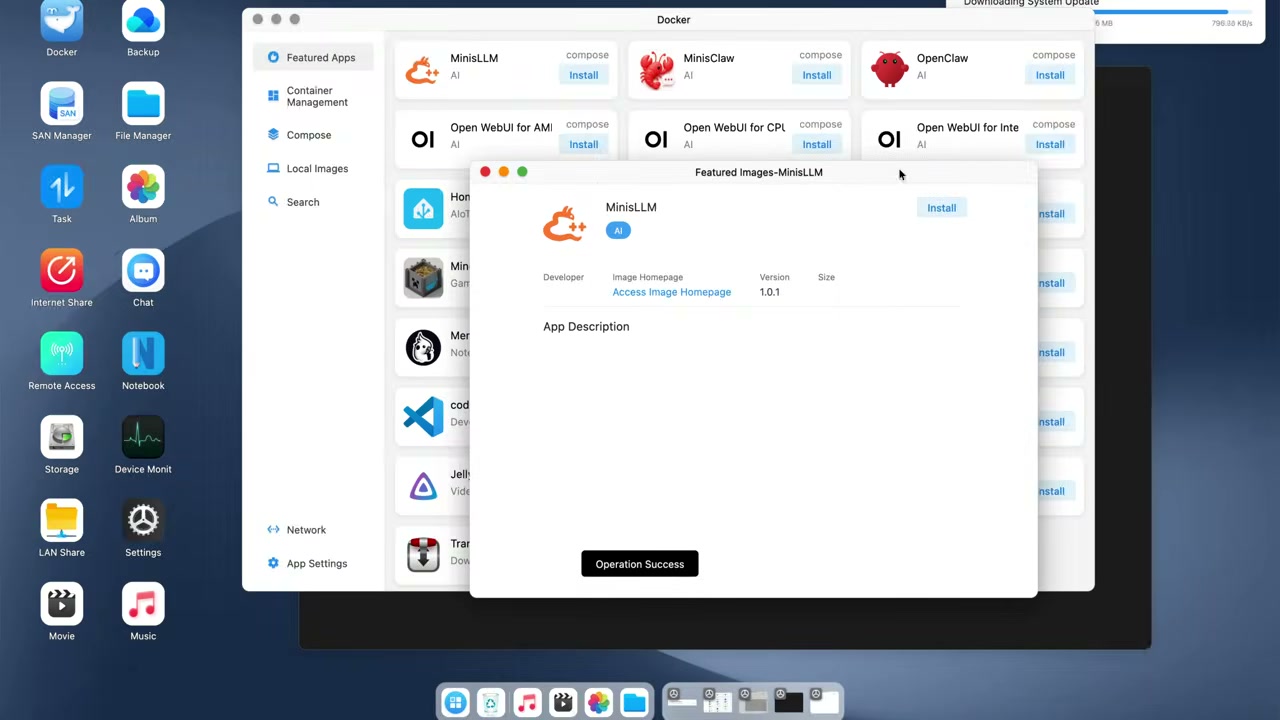
Task: Click the OpenClaw red app icon
Action: click(x=889, y=69)
